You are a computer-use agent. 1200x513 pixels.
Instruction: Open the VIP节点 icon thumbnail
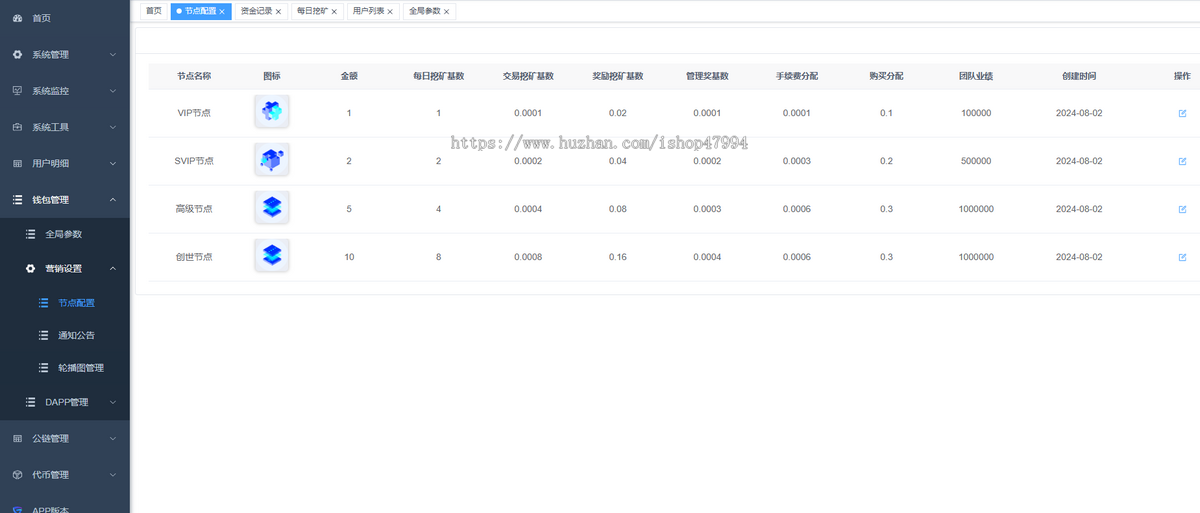(x=272, y=112)
